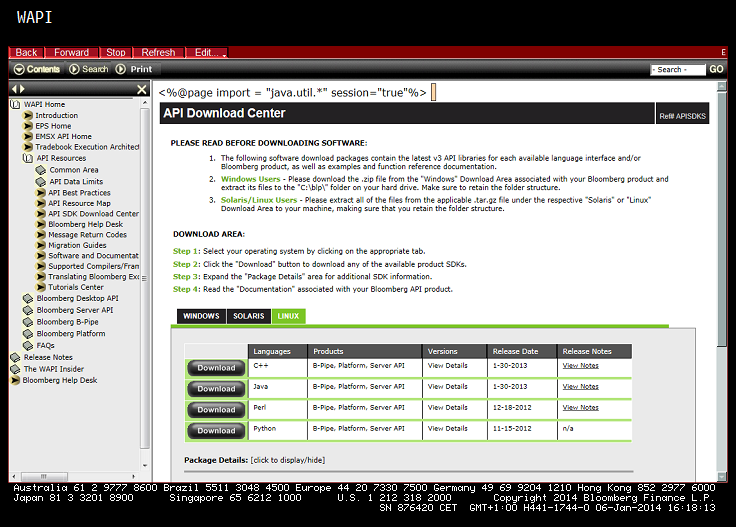Open the Edit... dropdown menu
Image resolution: width=736 pixels, height=527 pixels.
pos(207,53)
